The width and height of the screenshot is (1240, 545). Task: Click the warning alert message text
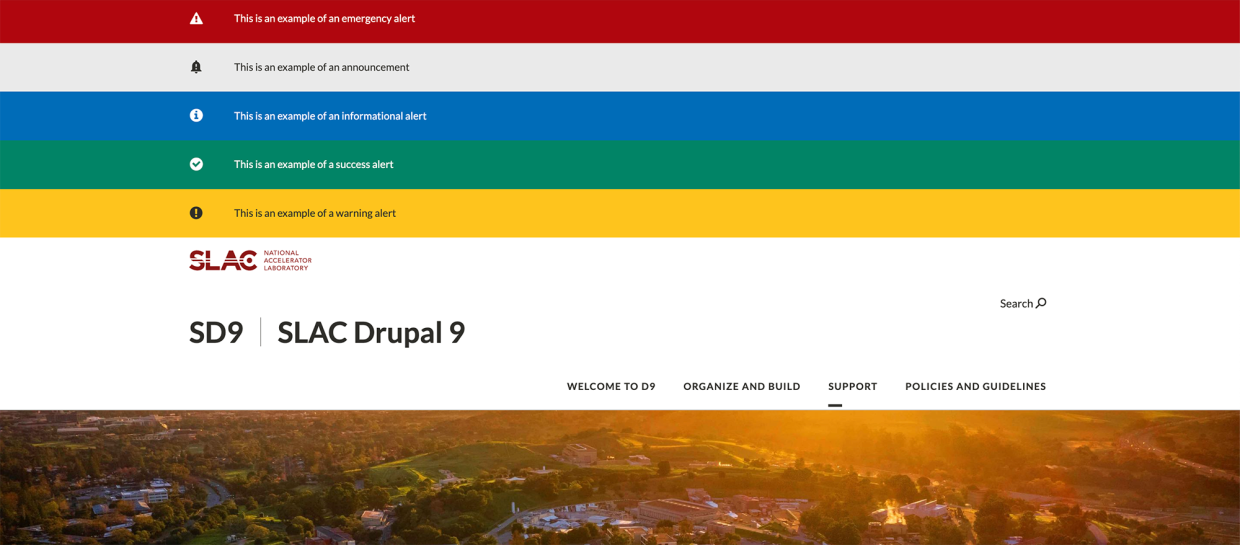click(x=315, y=213)
